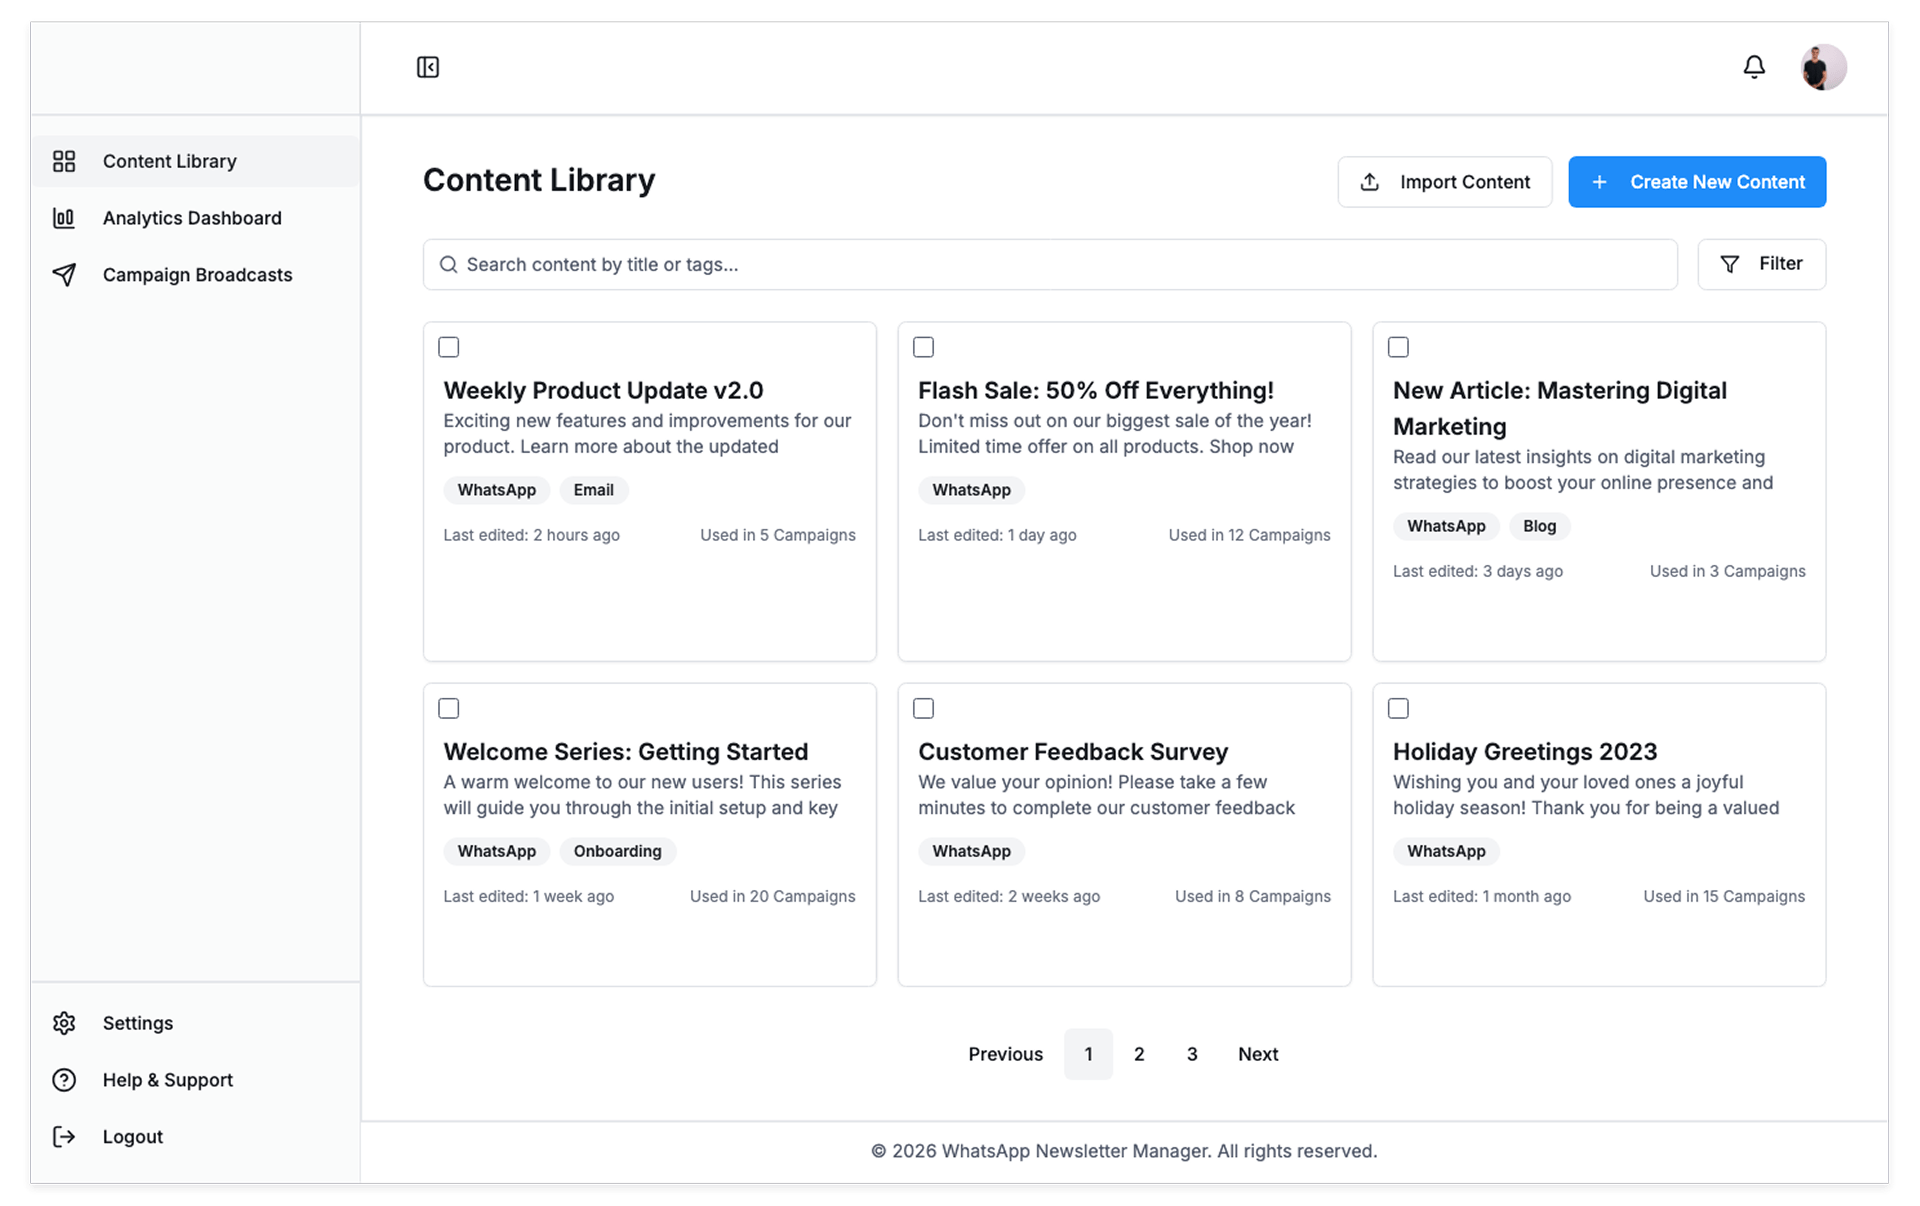Viewport: 1920px width, 1206px height.
Task: Focus the search content input field
Action: 1050,265
